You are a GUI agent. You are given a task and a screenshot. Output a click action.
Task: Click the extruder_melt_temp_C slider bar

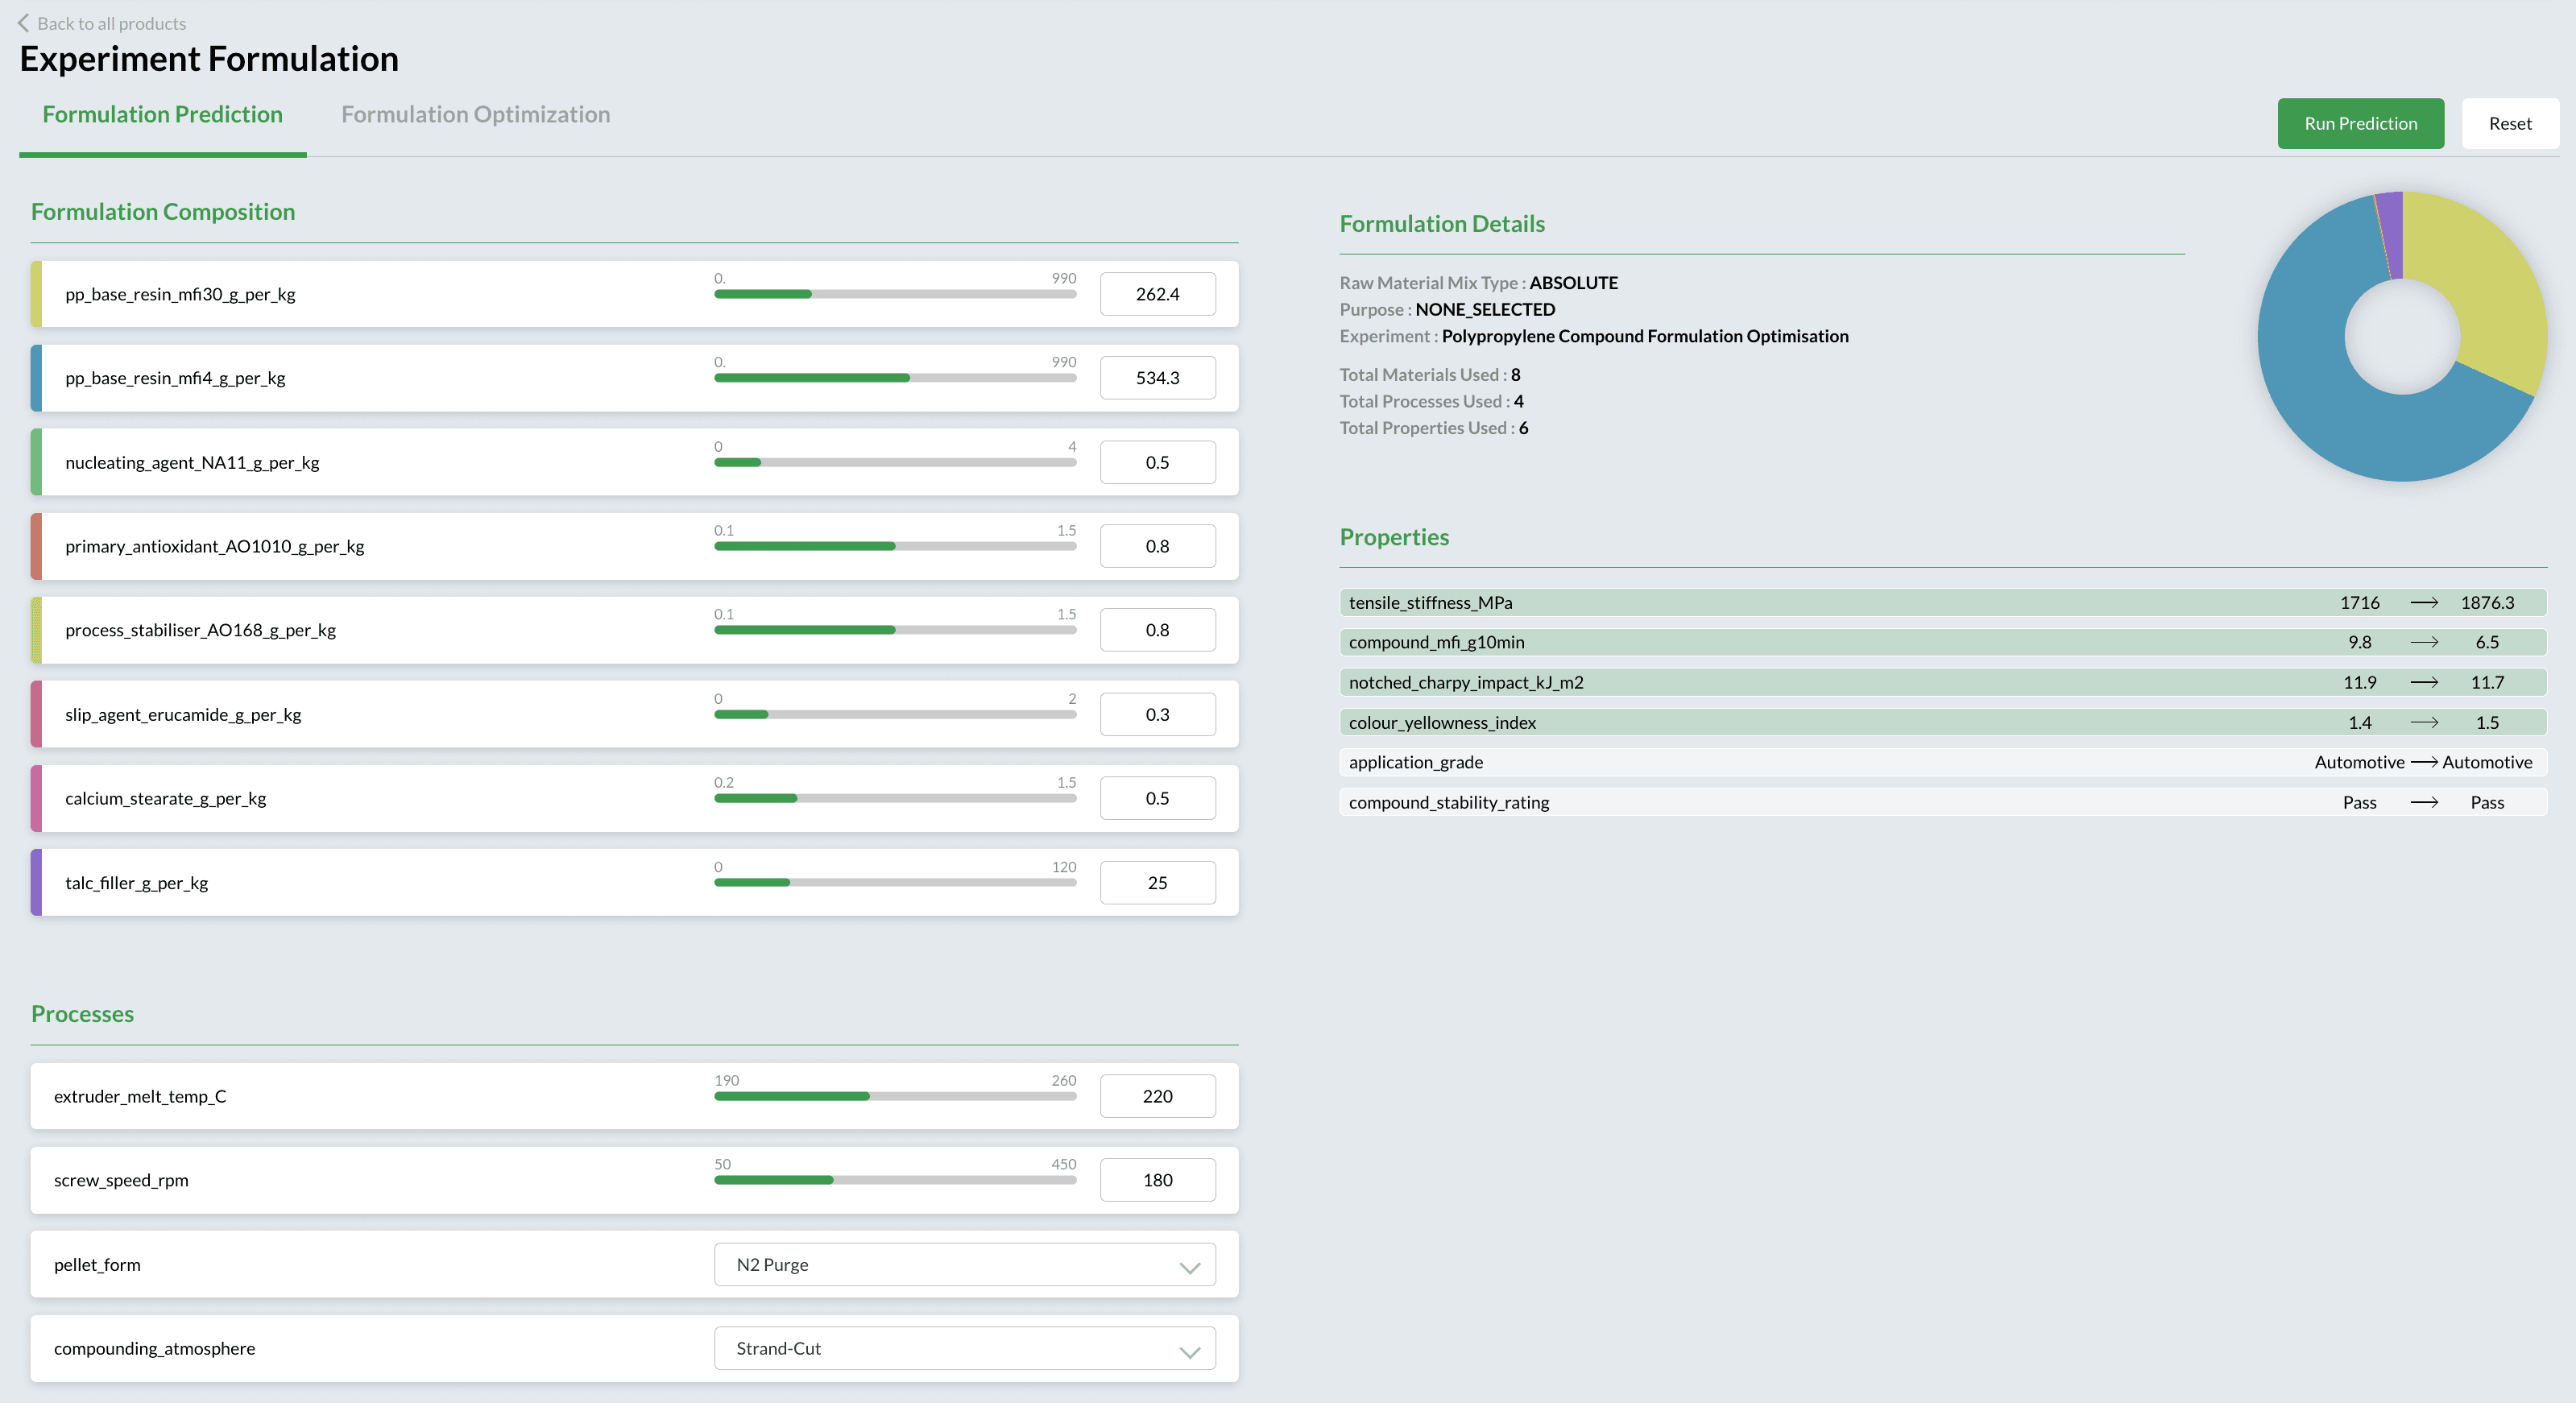click(895, 1097)
